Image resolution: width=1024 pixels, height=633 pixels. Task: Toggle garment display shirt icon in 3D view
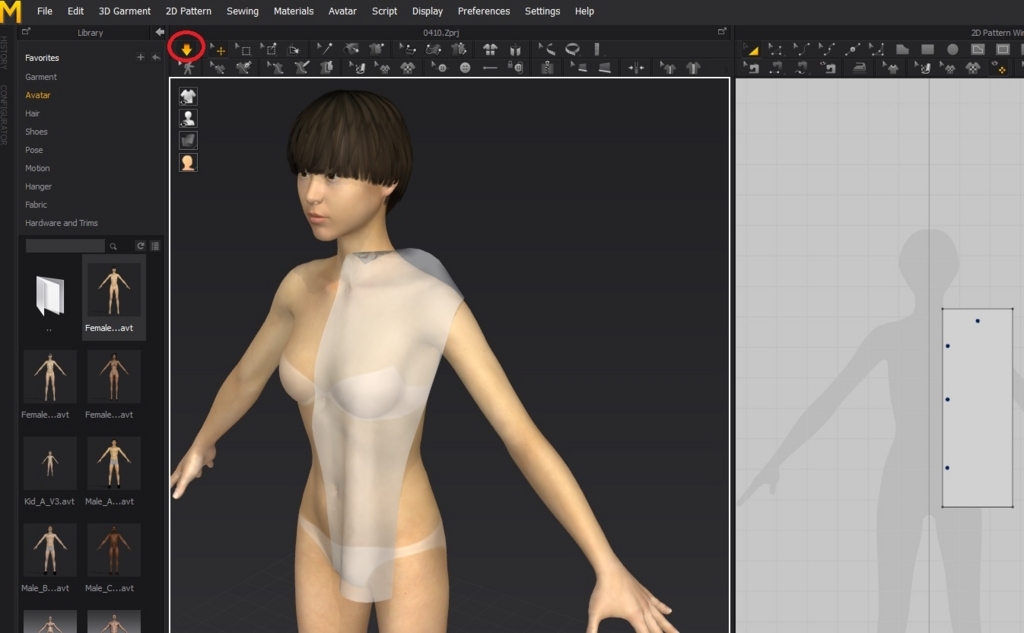[x=188, y=97]
